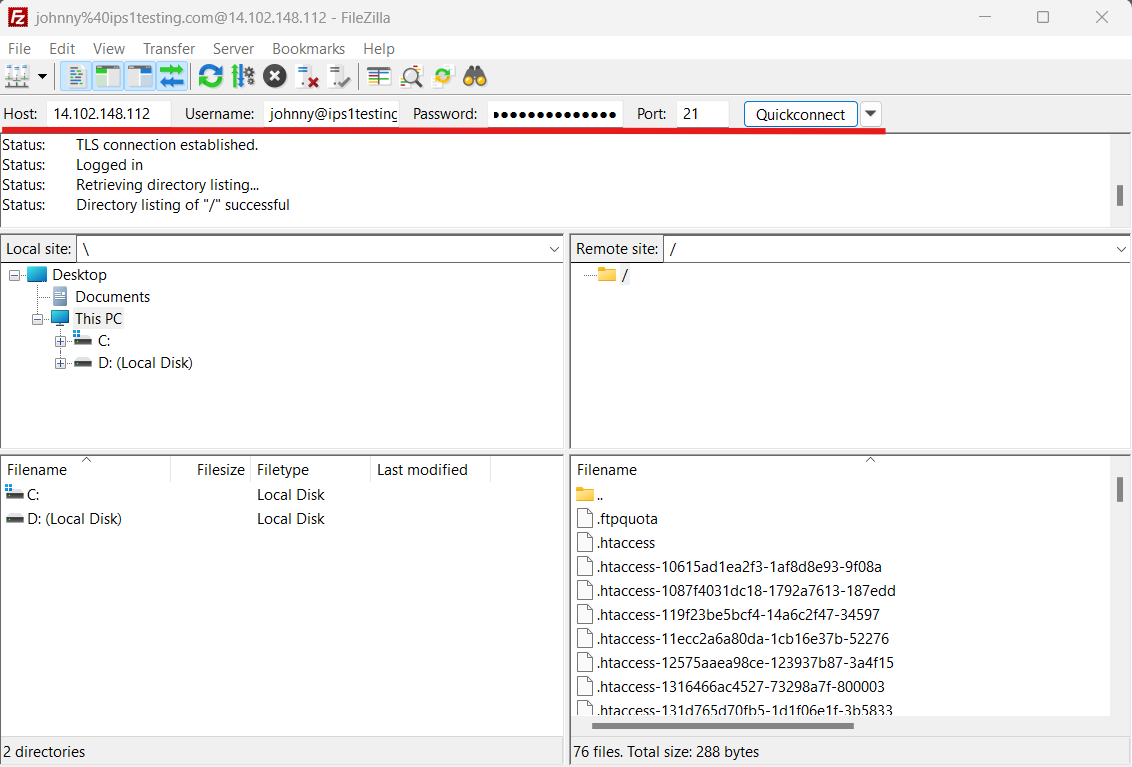Toggle directory comparison icon
This screenshot has width=1132, height=767.
pyautogui.click(x=411, y=76)
